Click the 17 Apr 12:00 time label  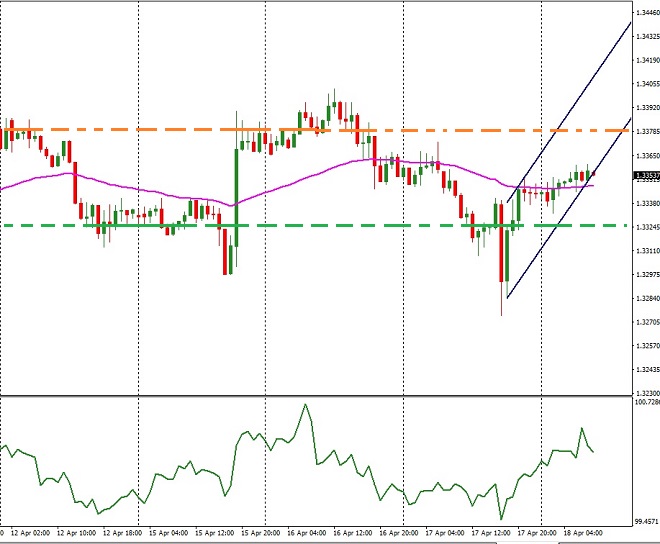click(491, 533)
